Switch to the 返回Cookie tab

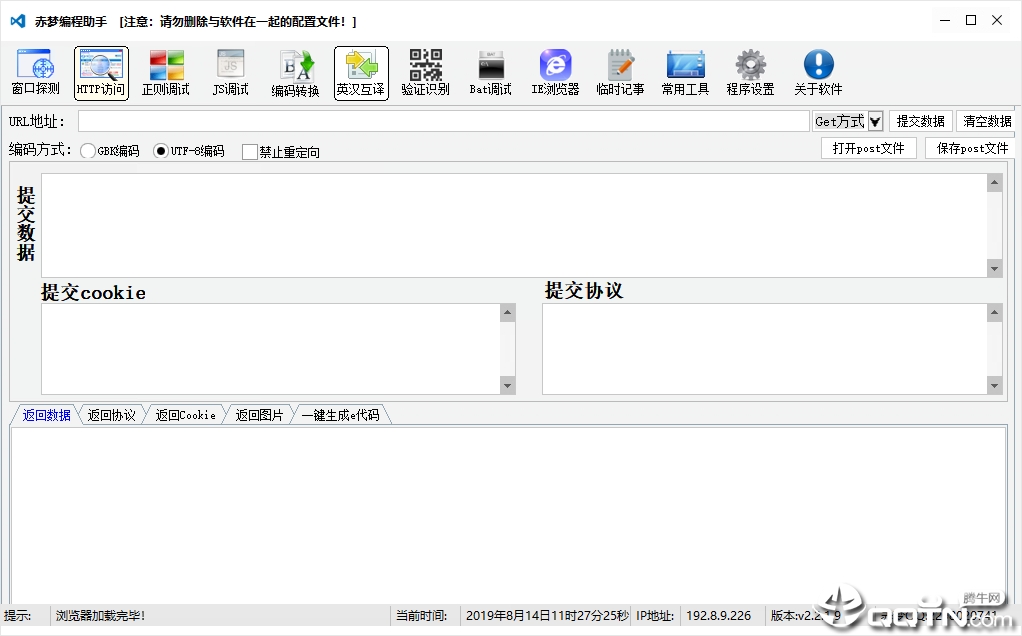click(185, 415)
